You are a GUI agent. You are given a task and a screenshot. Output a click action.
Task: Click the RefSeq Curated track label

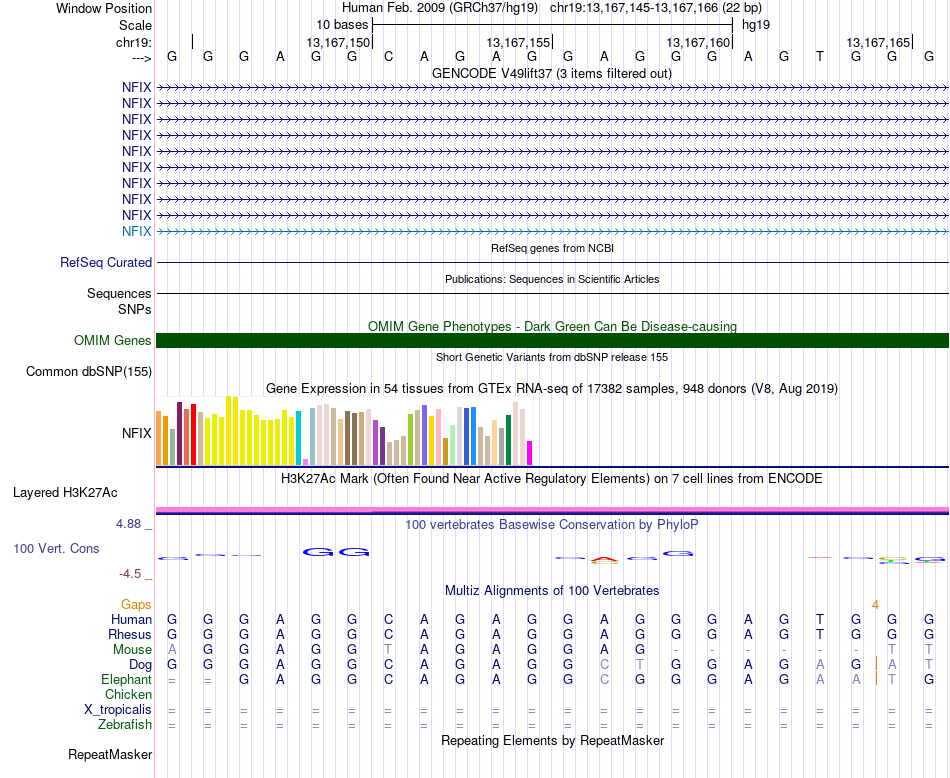click(105, 262)
